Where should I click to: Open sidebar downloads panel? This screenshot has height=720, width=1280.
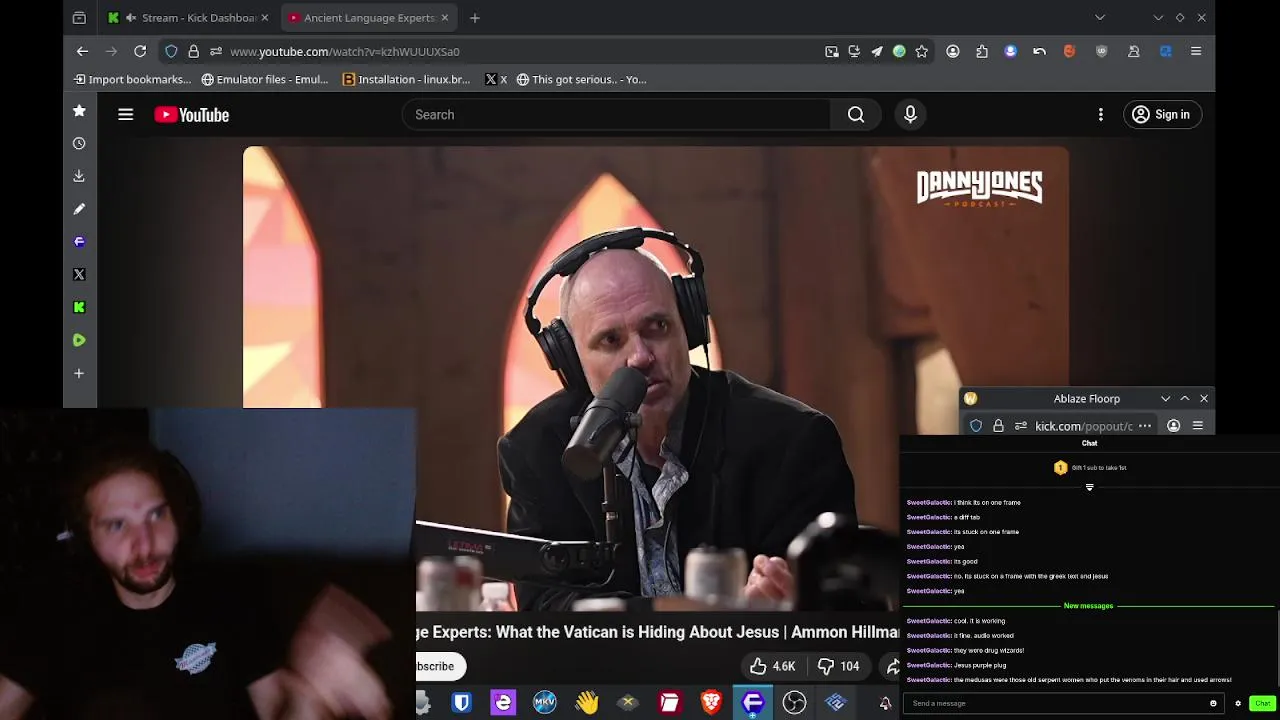coord(79,176)
